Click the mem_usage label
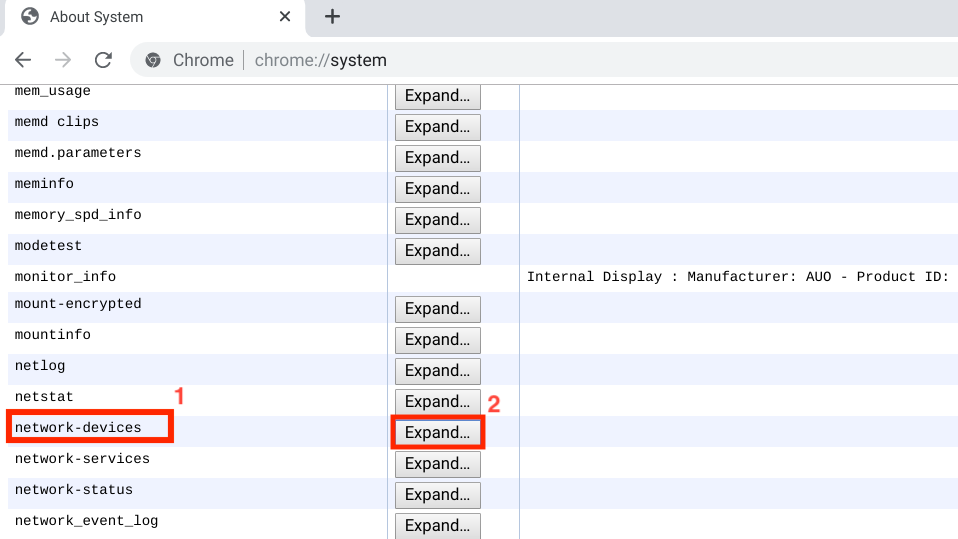 53,91
